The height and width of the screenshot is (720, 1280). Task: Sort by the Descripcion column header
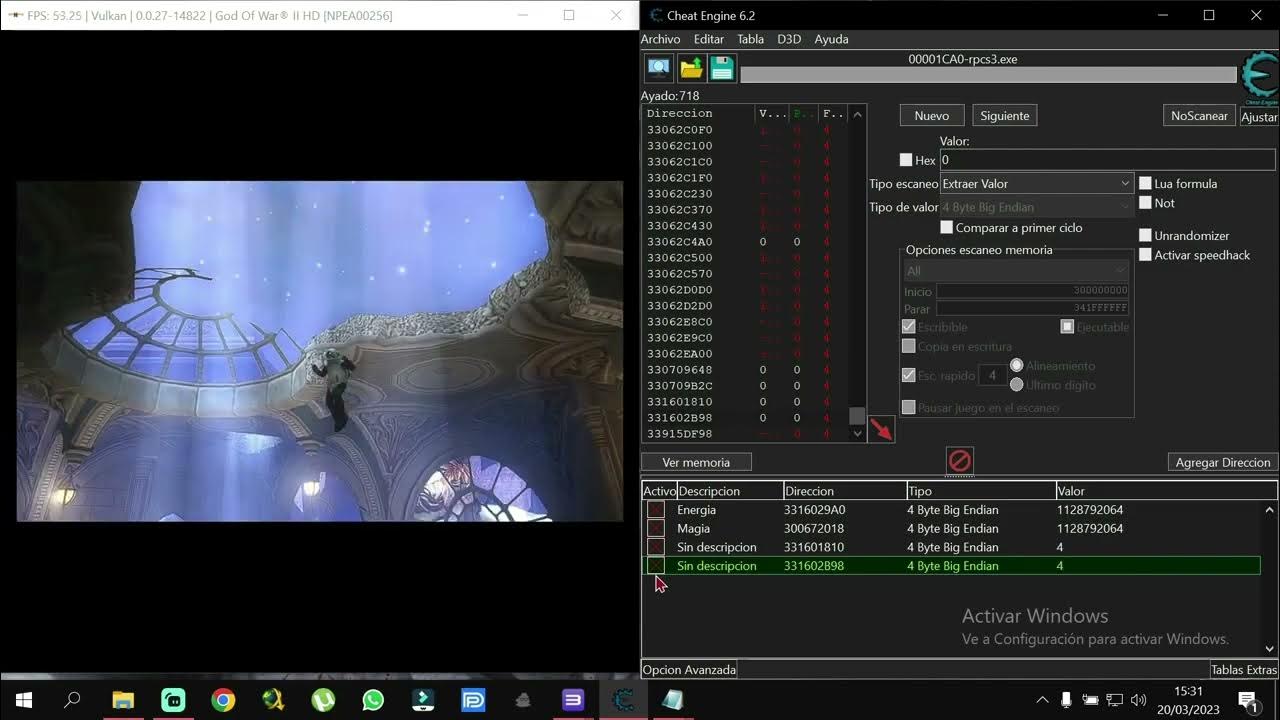coord(730,491)
